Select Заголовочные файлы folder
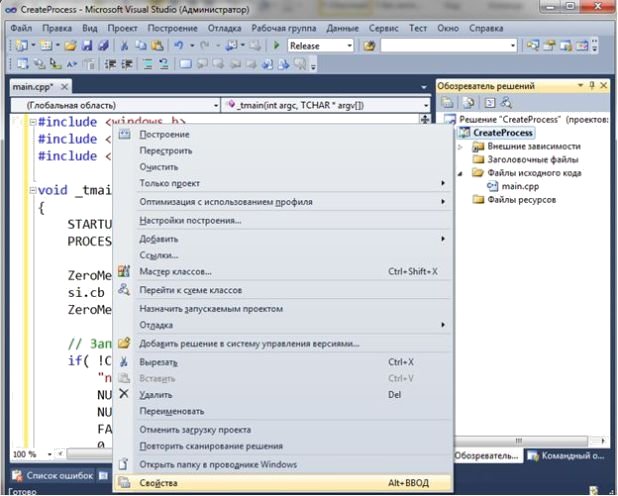 point(533,160)
